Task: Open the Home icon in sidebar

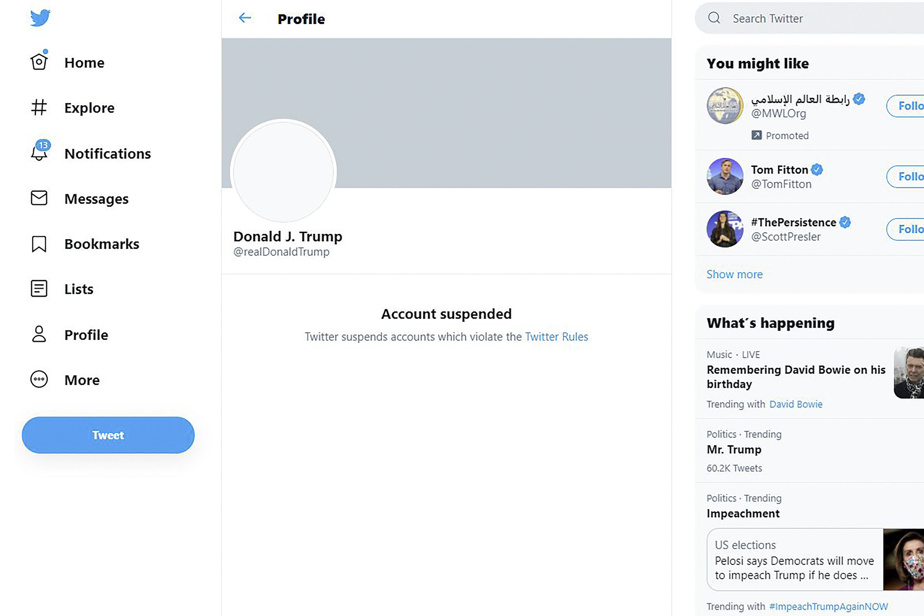Action: pyautogui.click(x=39, y=62)
